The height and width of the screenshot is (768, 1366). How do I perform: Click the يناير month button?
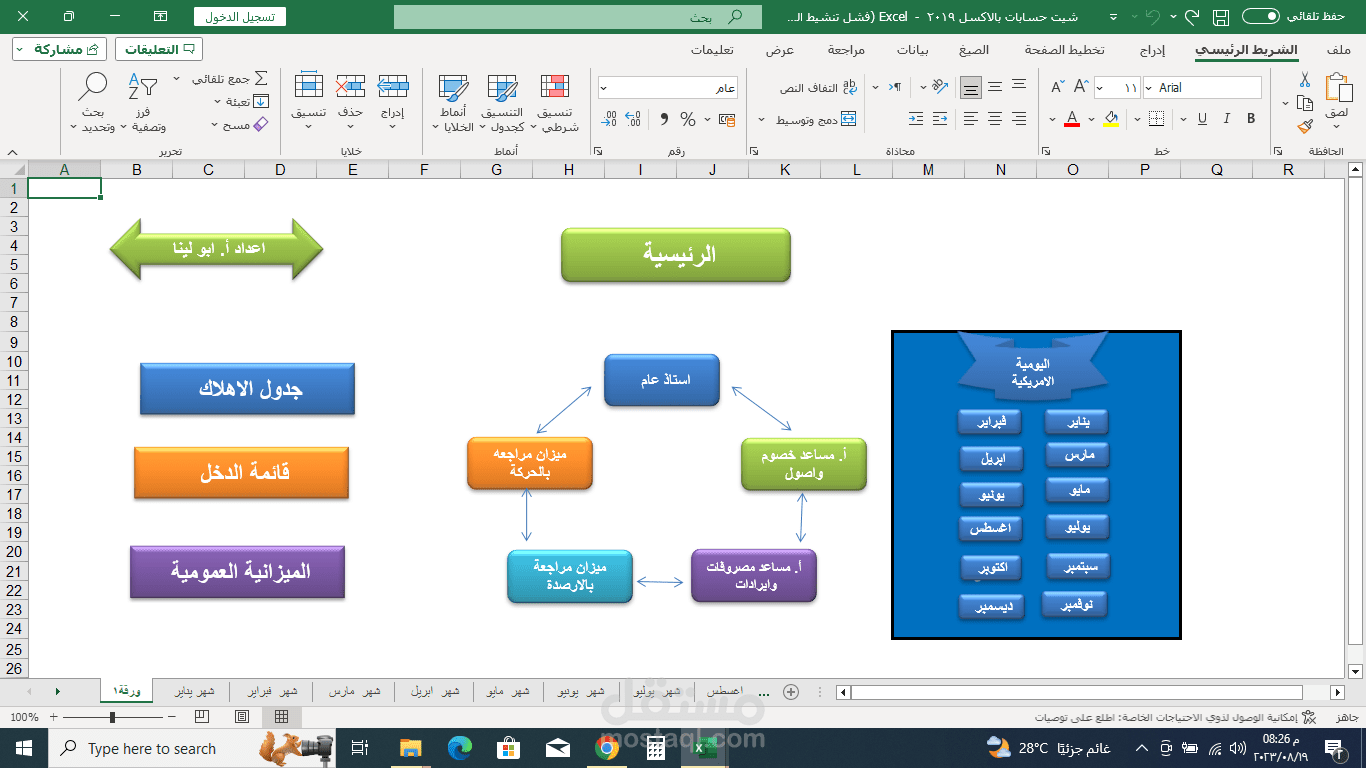pos(1076,421)
